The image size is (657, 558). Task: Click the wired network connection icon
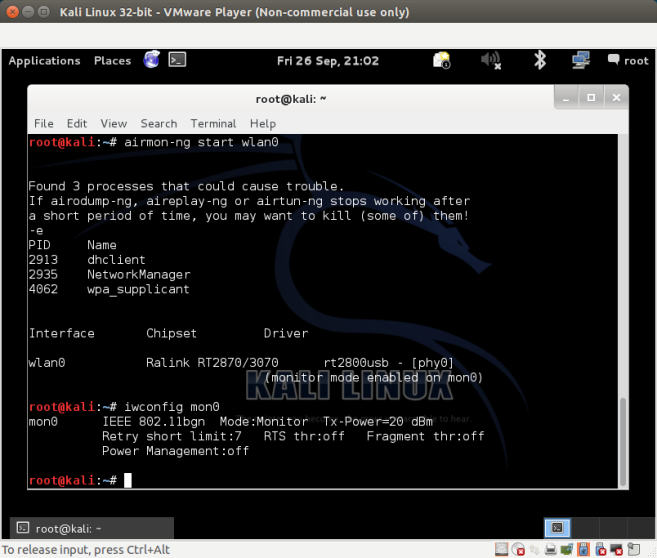(581, 60)
